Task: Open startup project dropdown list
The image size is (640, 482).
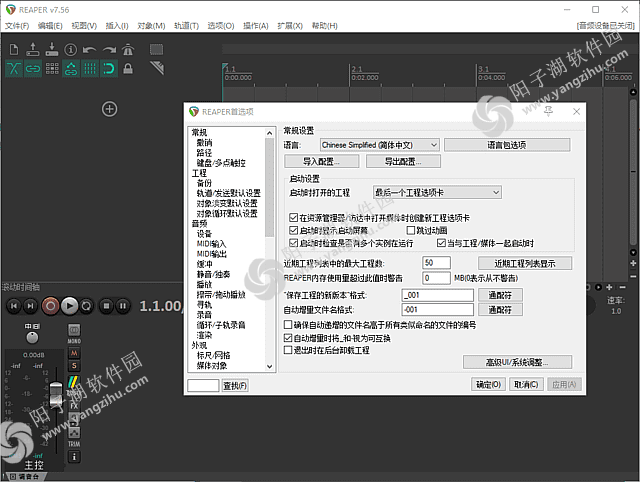Action: coord(437,192)
